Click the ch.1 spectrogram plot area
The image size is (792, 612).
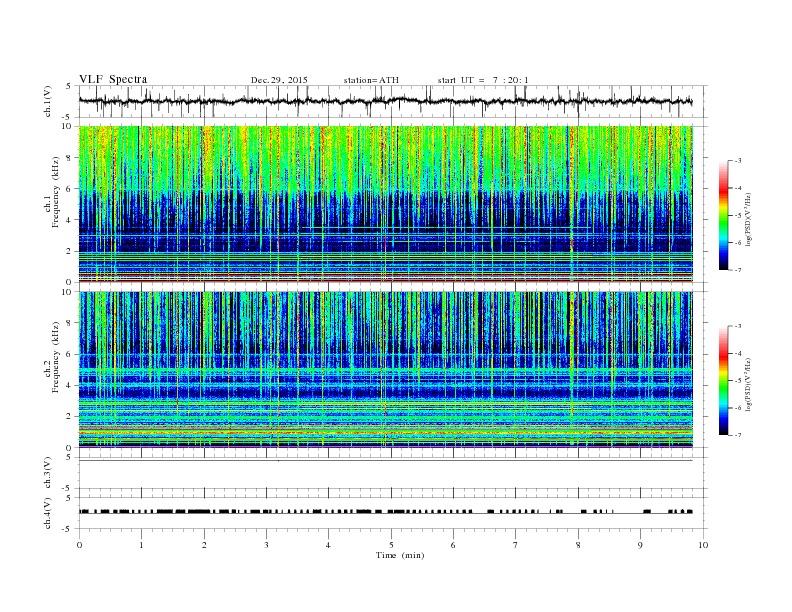pyautogui.click(x=385, y=204)
